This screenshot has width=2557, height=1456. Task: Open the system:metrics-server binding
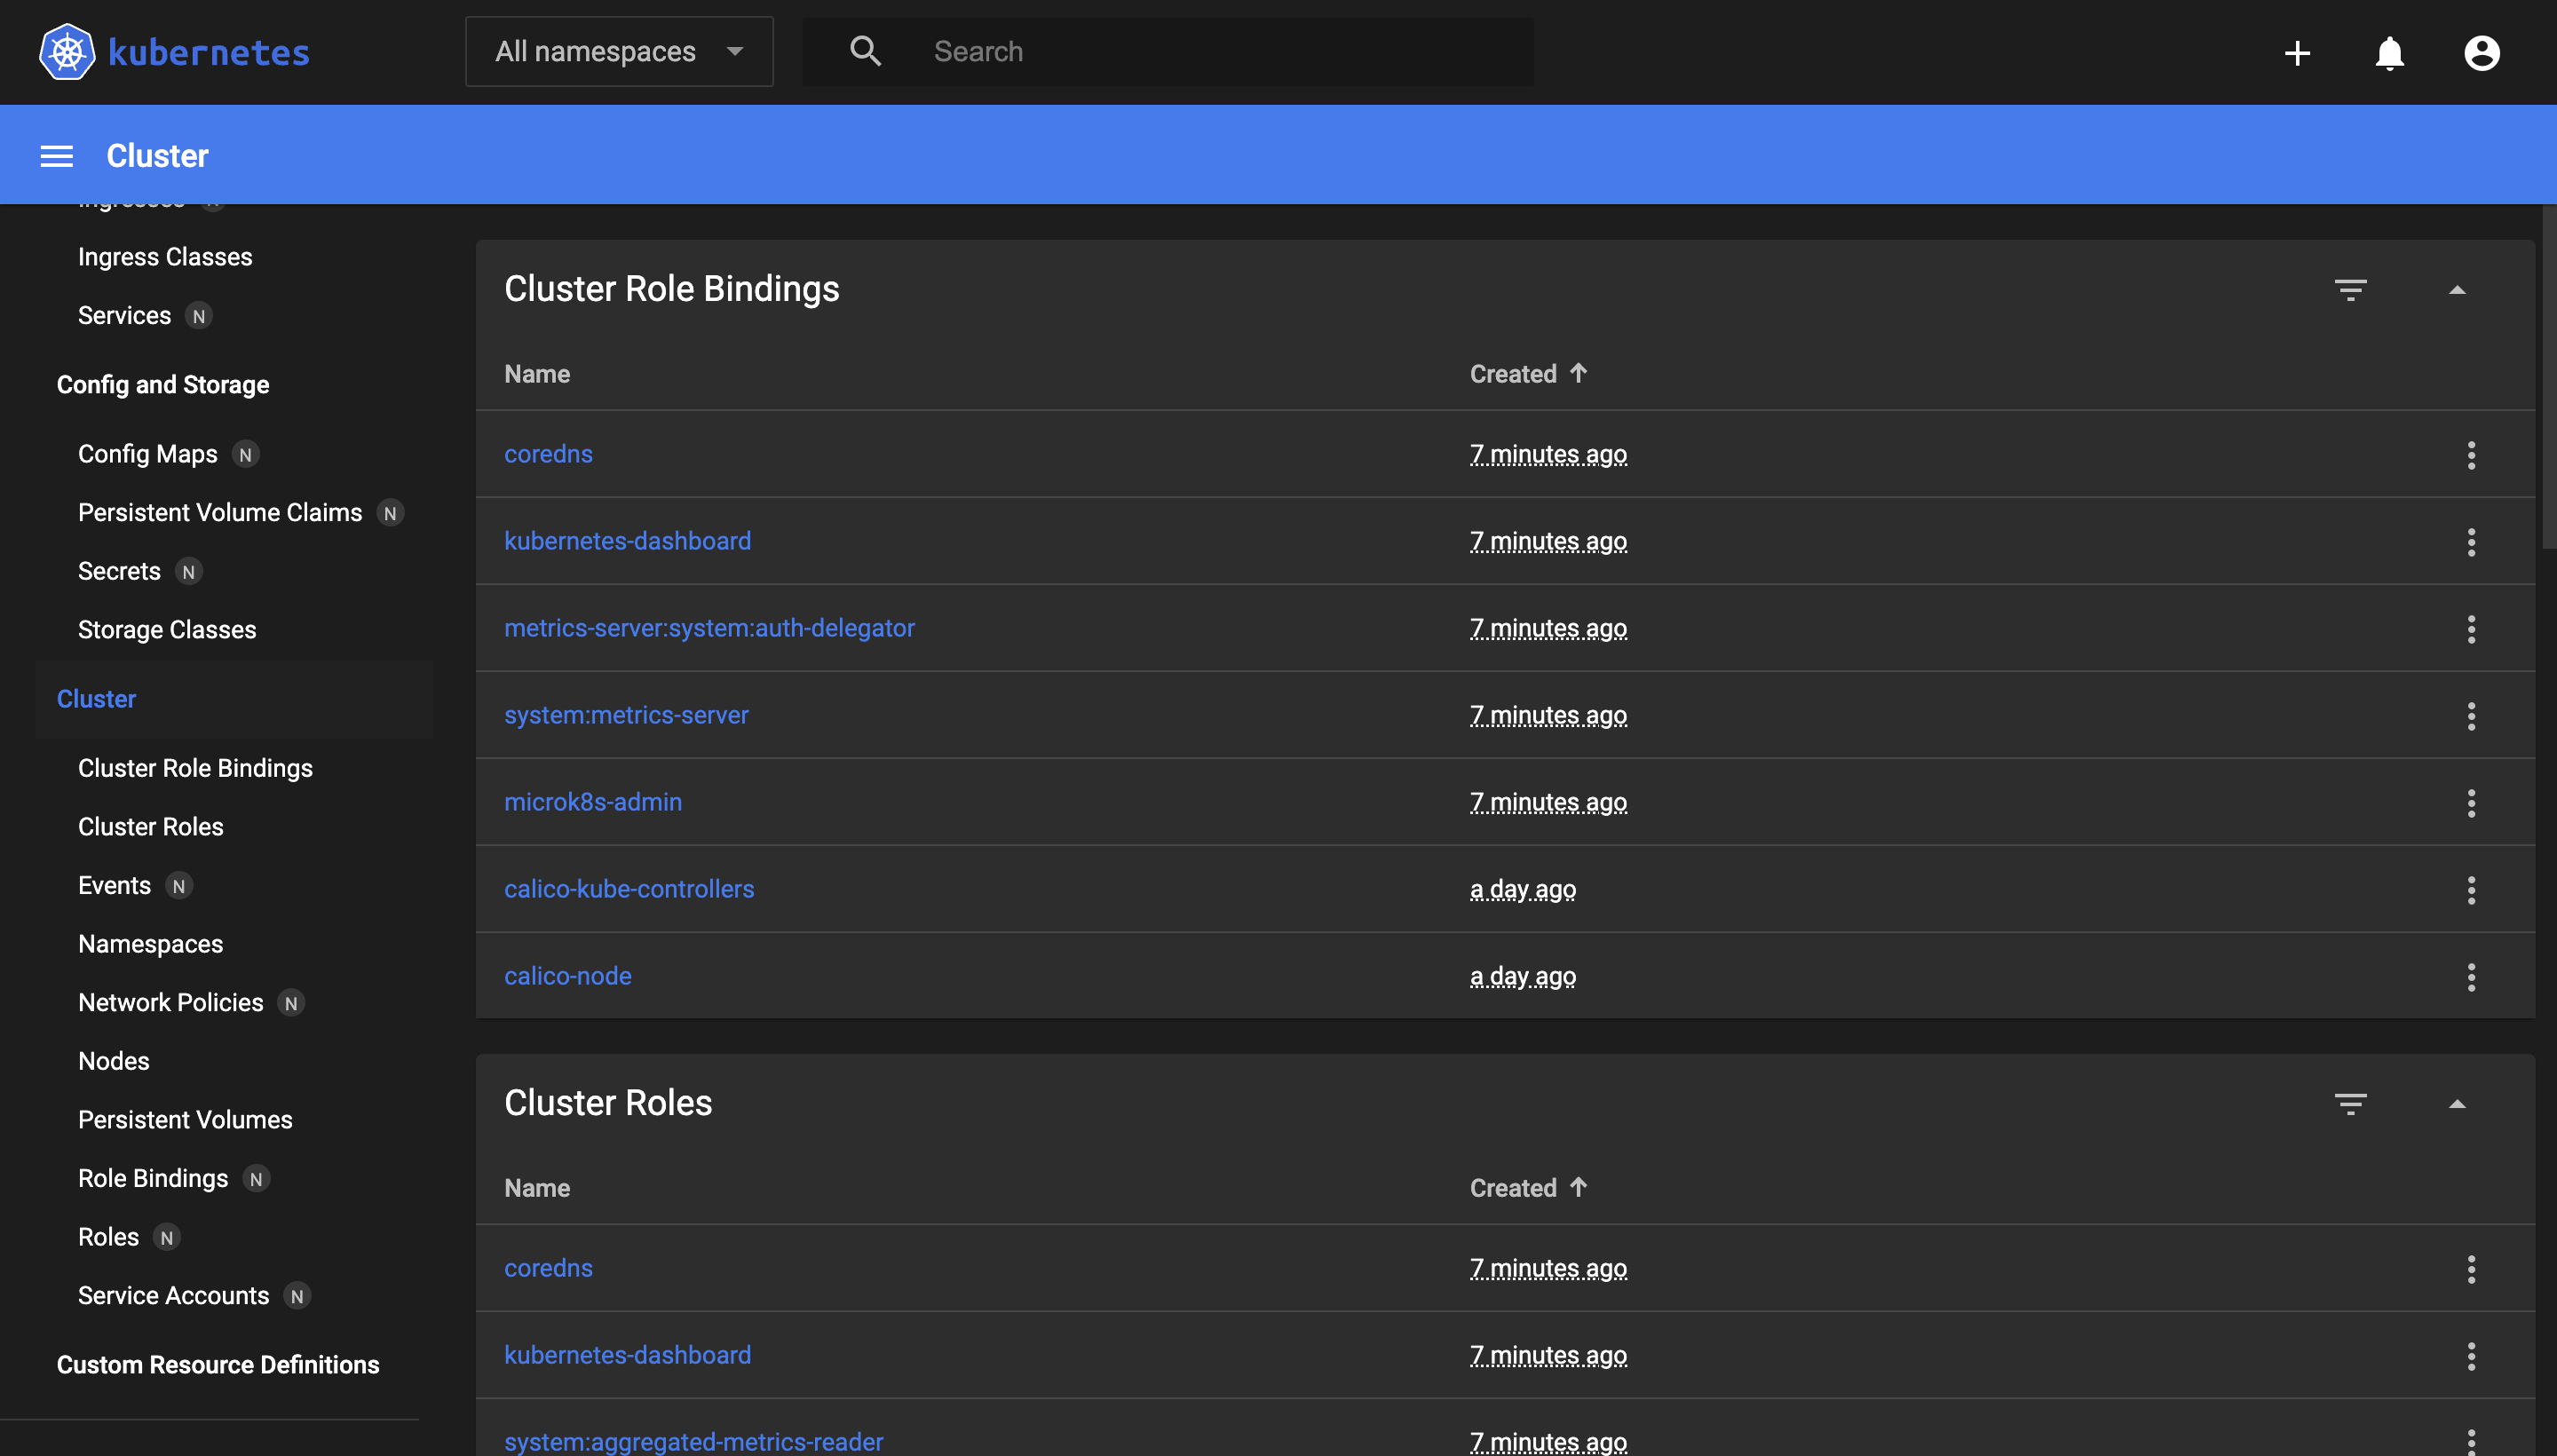coord(626,715)
